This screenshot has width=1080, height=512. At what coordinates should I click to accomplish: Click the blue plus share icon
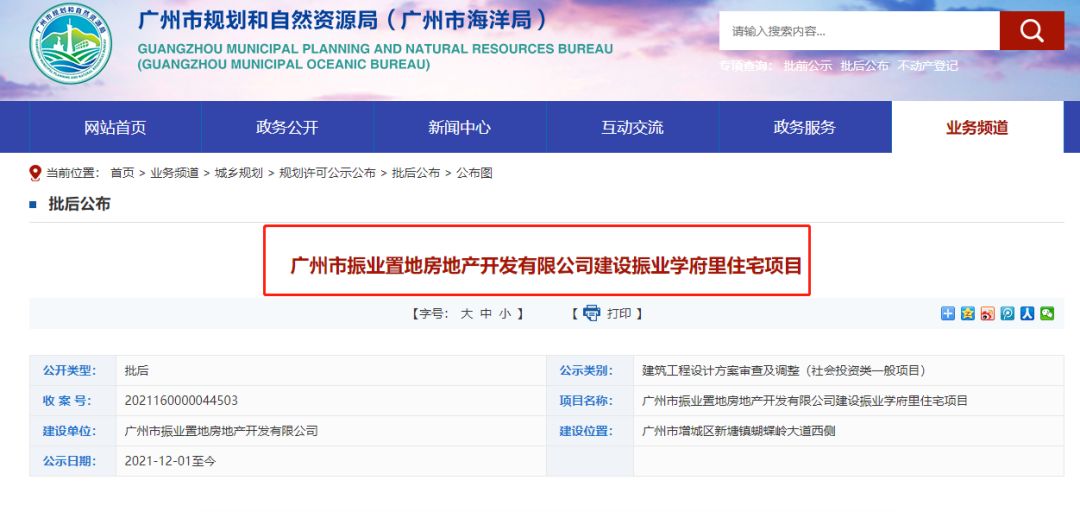[948, 313]
